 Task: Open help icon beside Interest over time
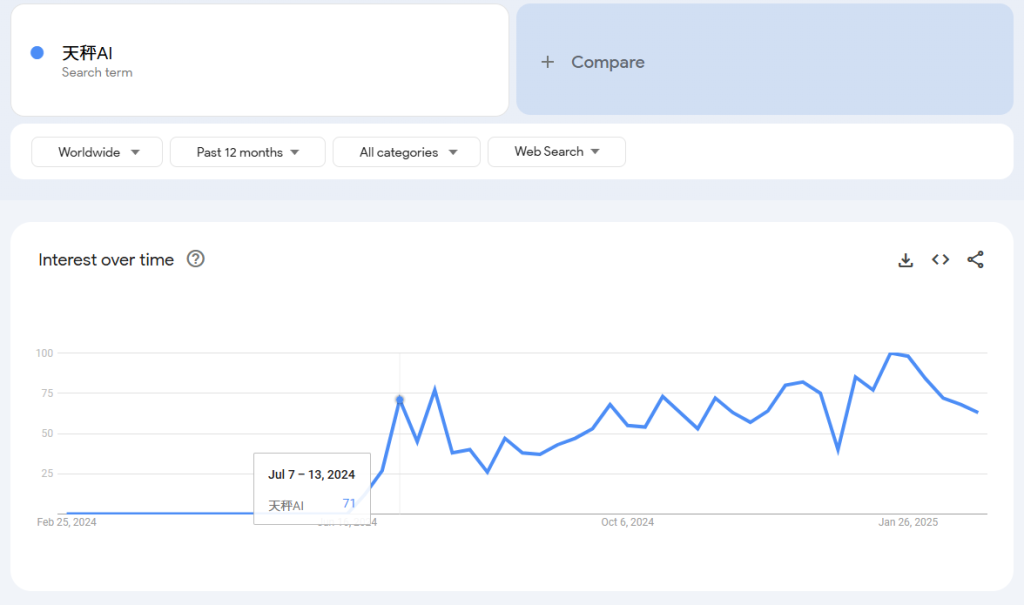coord(196,260)
